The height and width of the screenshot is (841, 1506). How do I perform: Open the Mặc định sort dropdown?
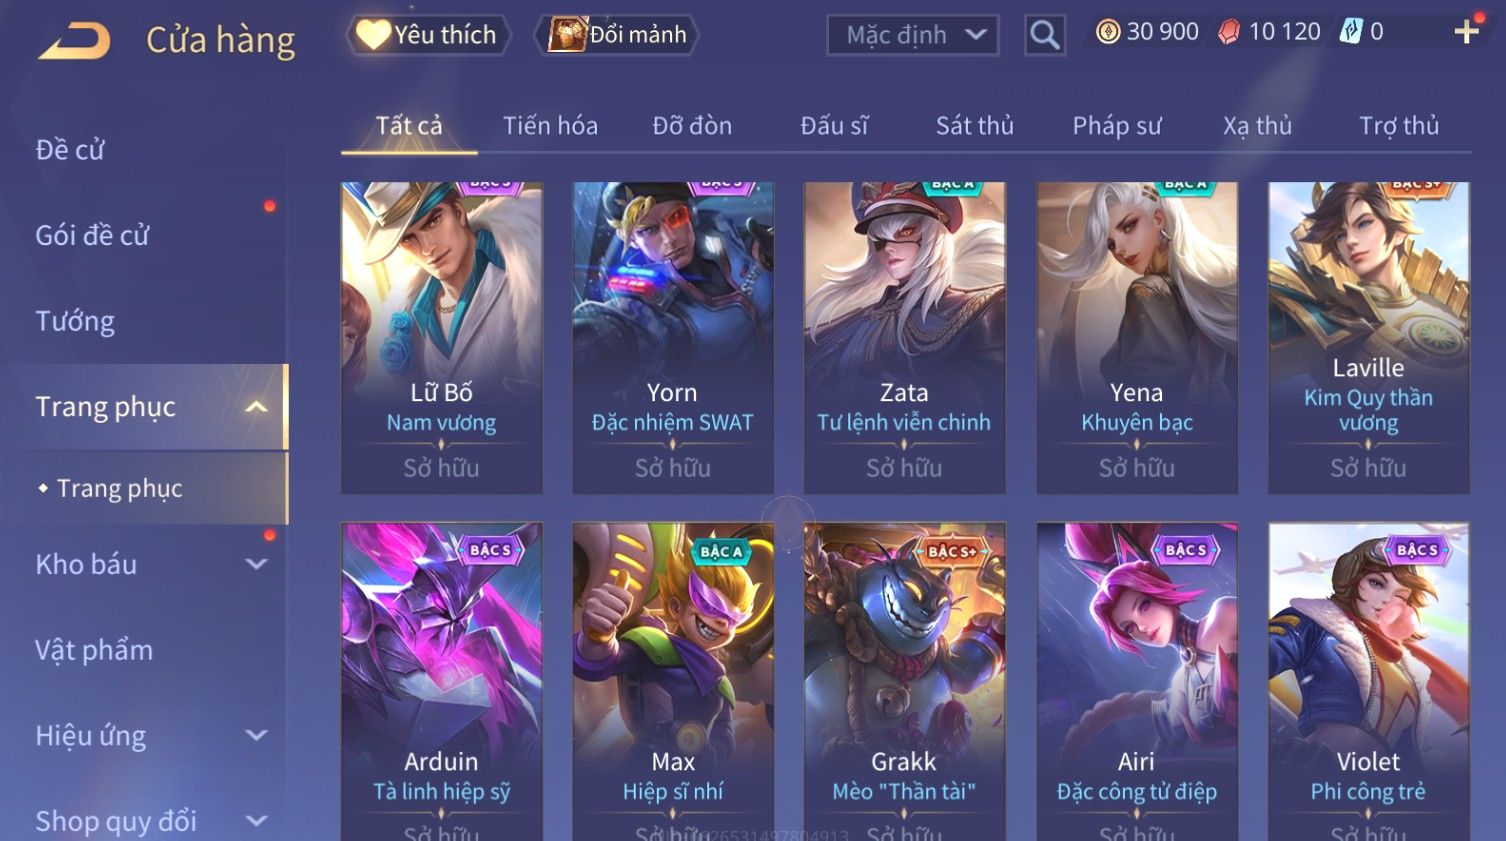(x=913, y=35)
